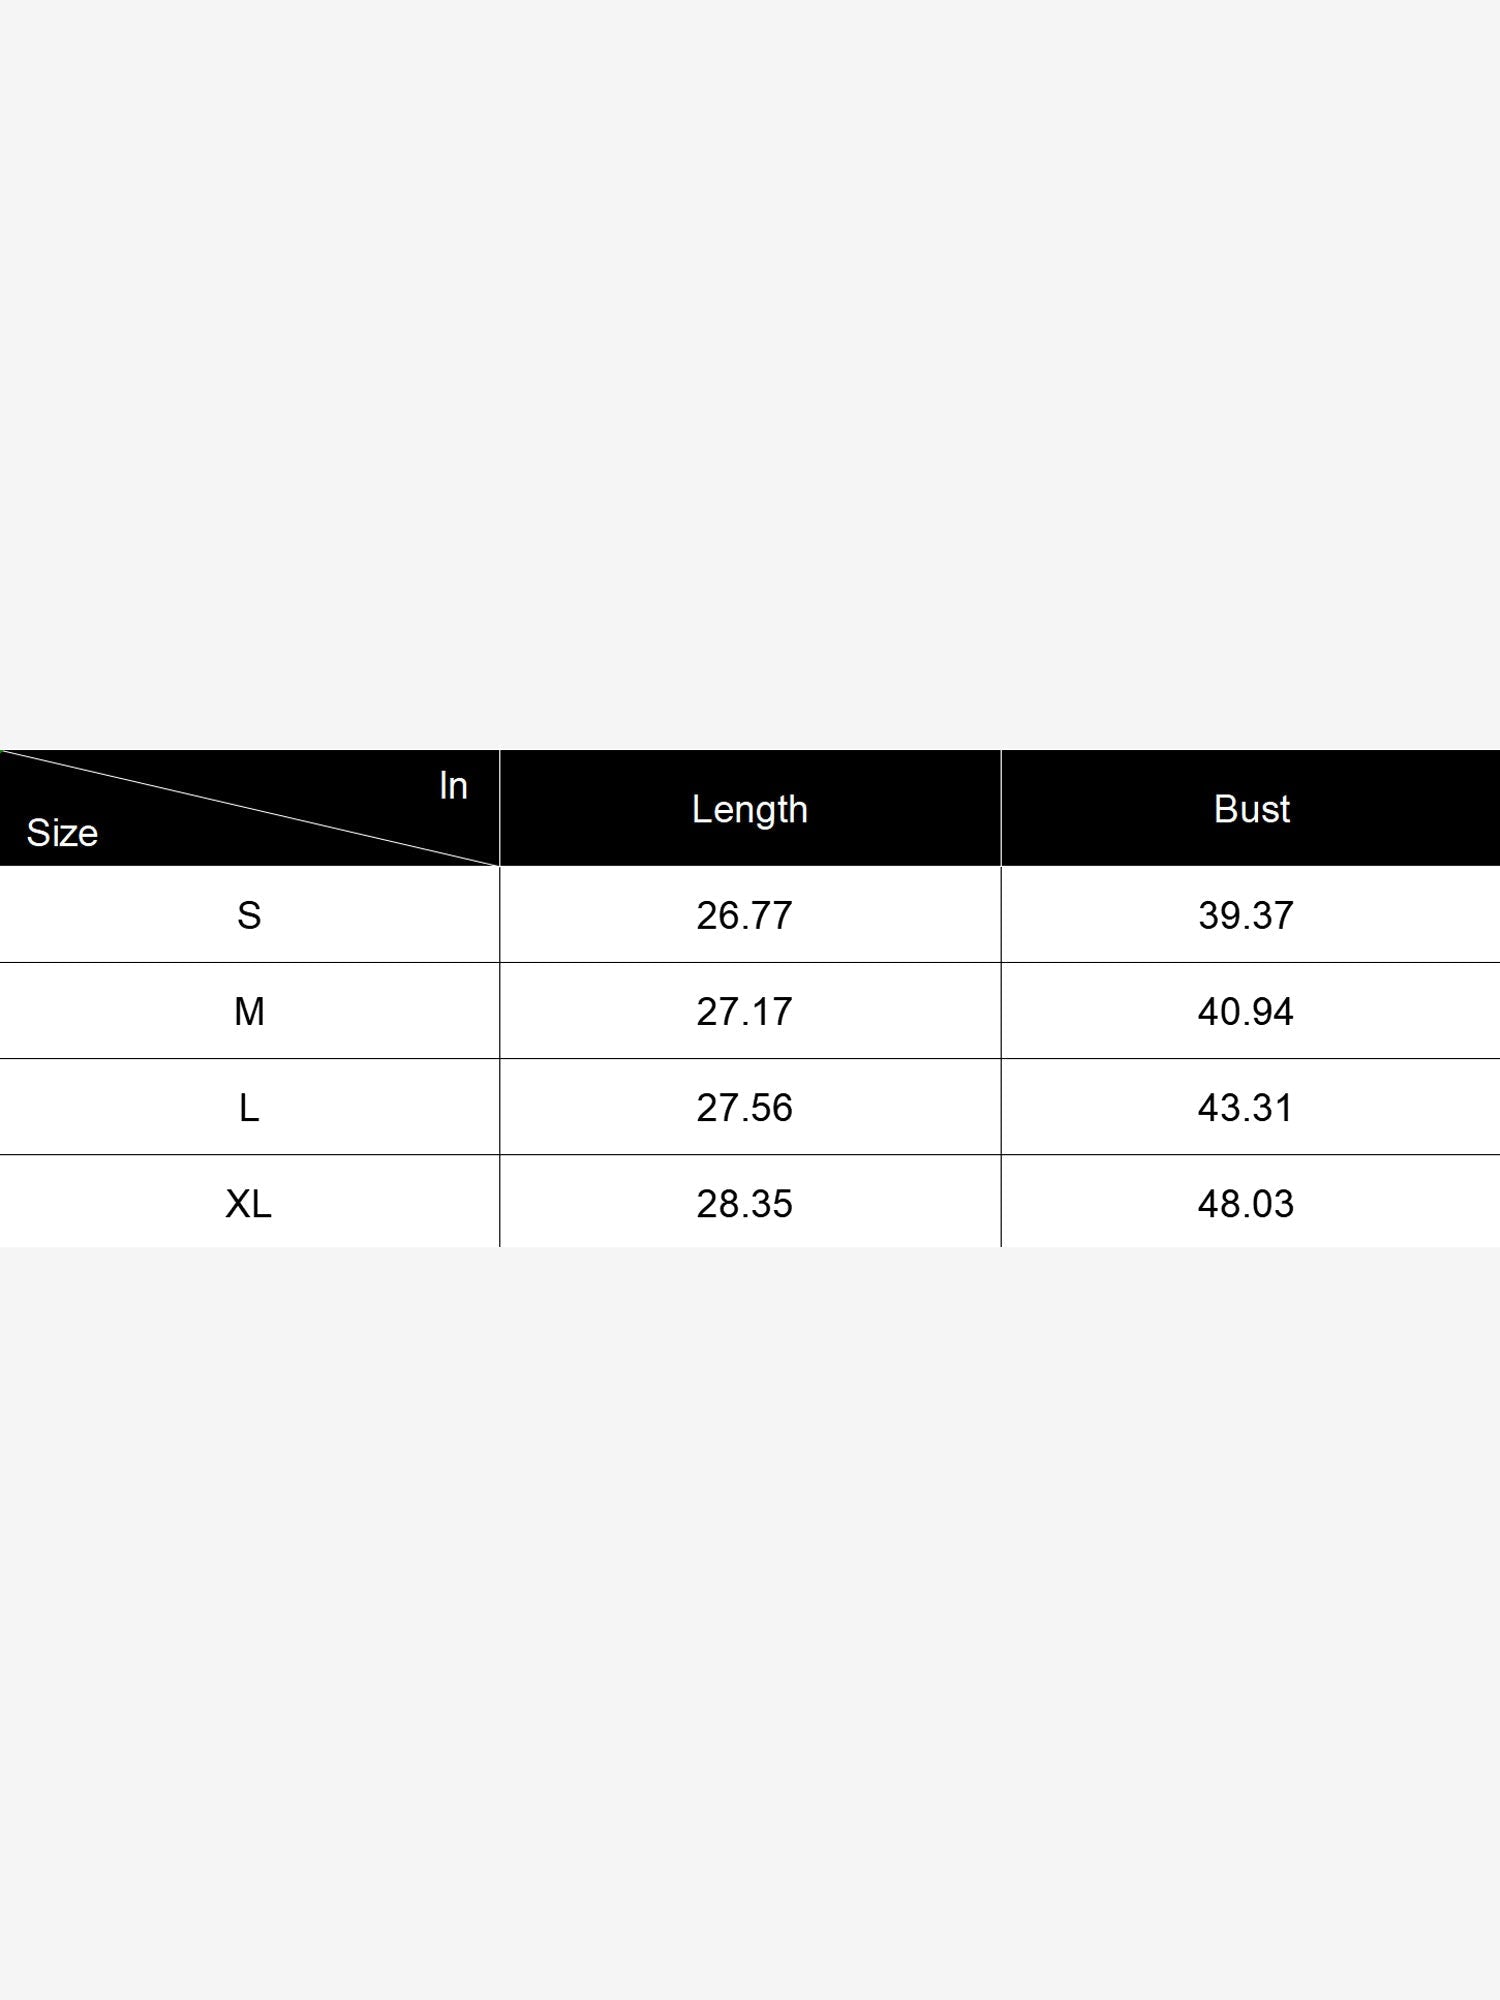Click the Length column header
This screenshot has width=1500, height=2000.
[x=749, y=809]
